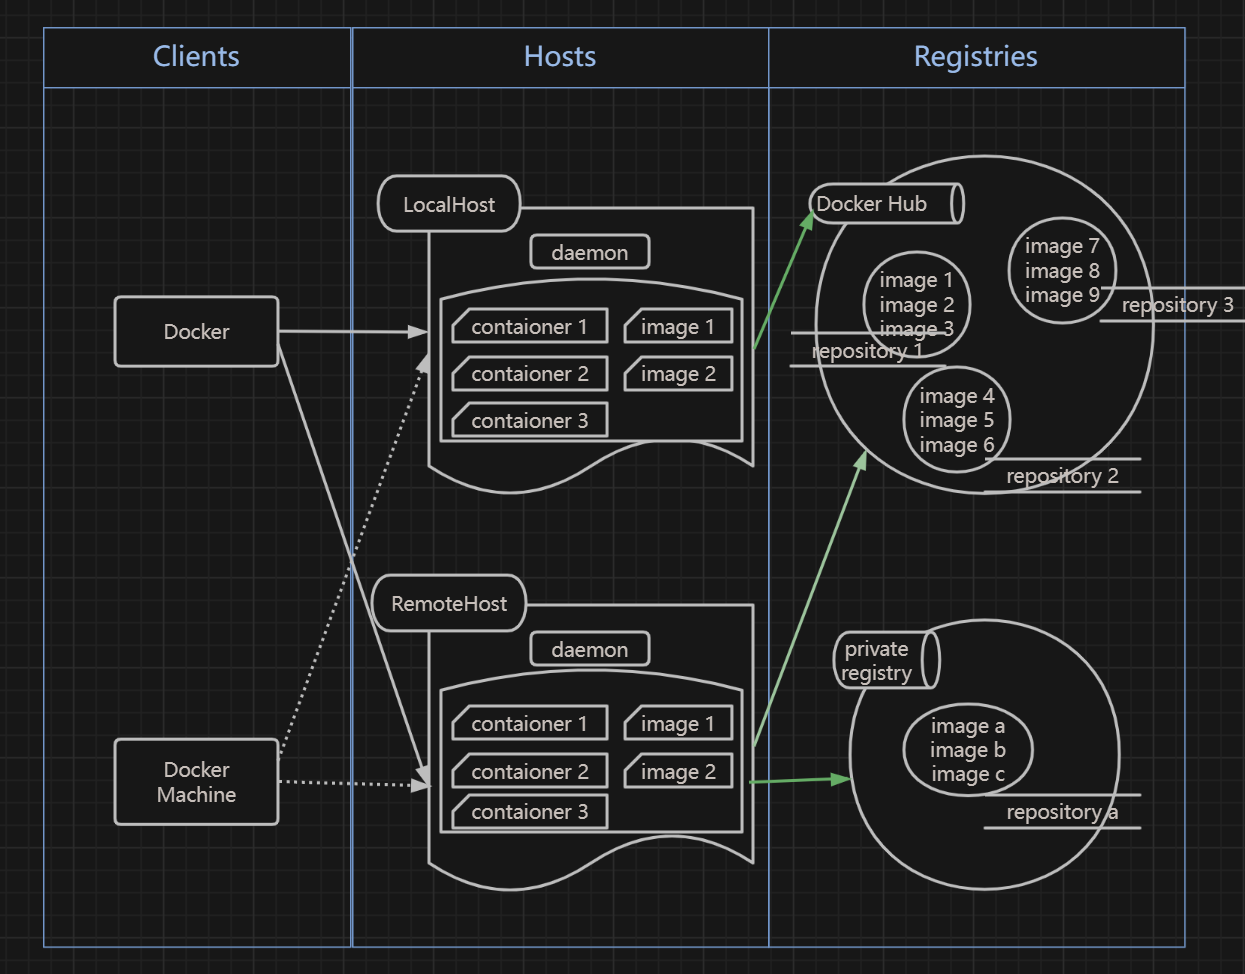Select 'image 1' card in RemoteHost

tap(678, 723)
